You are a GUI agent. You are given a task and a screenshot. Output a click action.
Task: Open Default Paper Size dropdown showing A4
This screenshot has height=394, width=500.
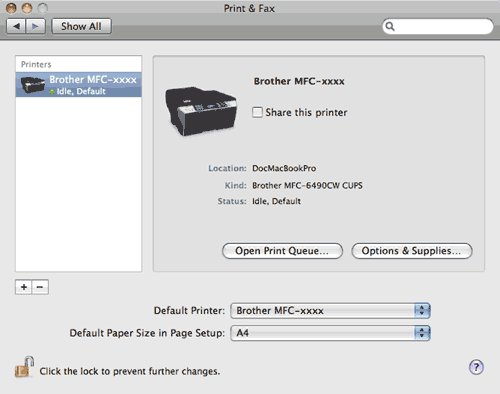330,333
